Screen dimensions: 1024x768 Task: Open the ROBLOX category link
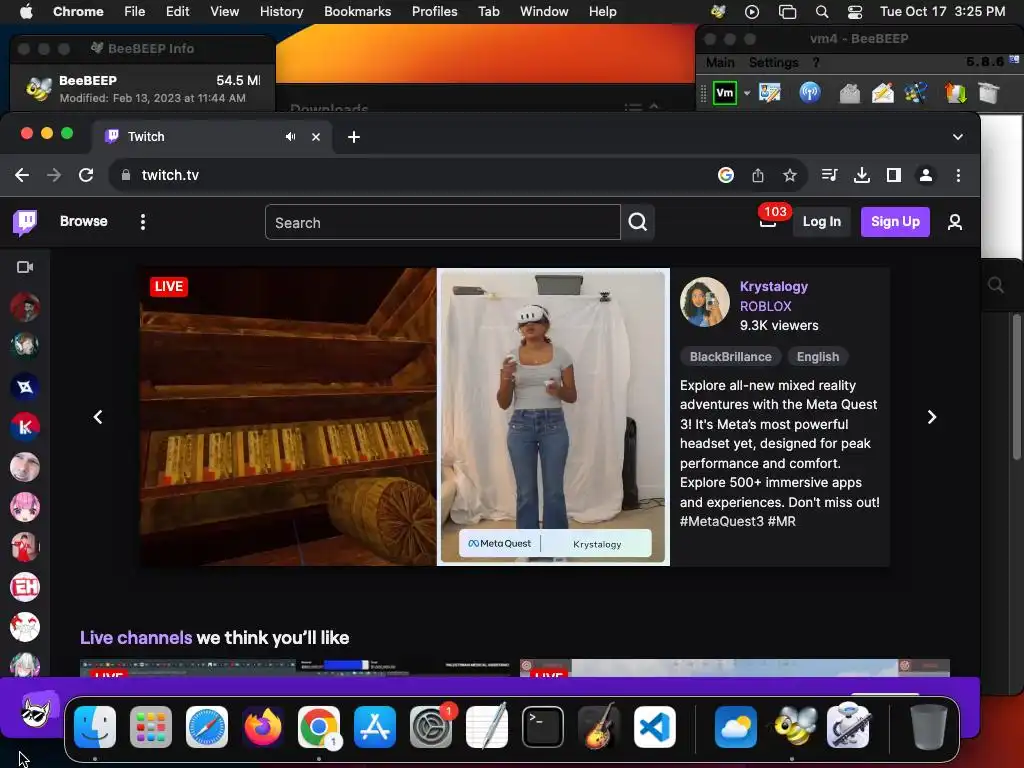click(765, 306)
